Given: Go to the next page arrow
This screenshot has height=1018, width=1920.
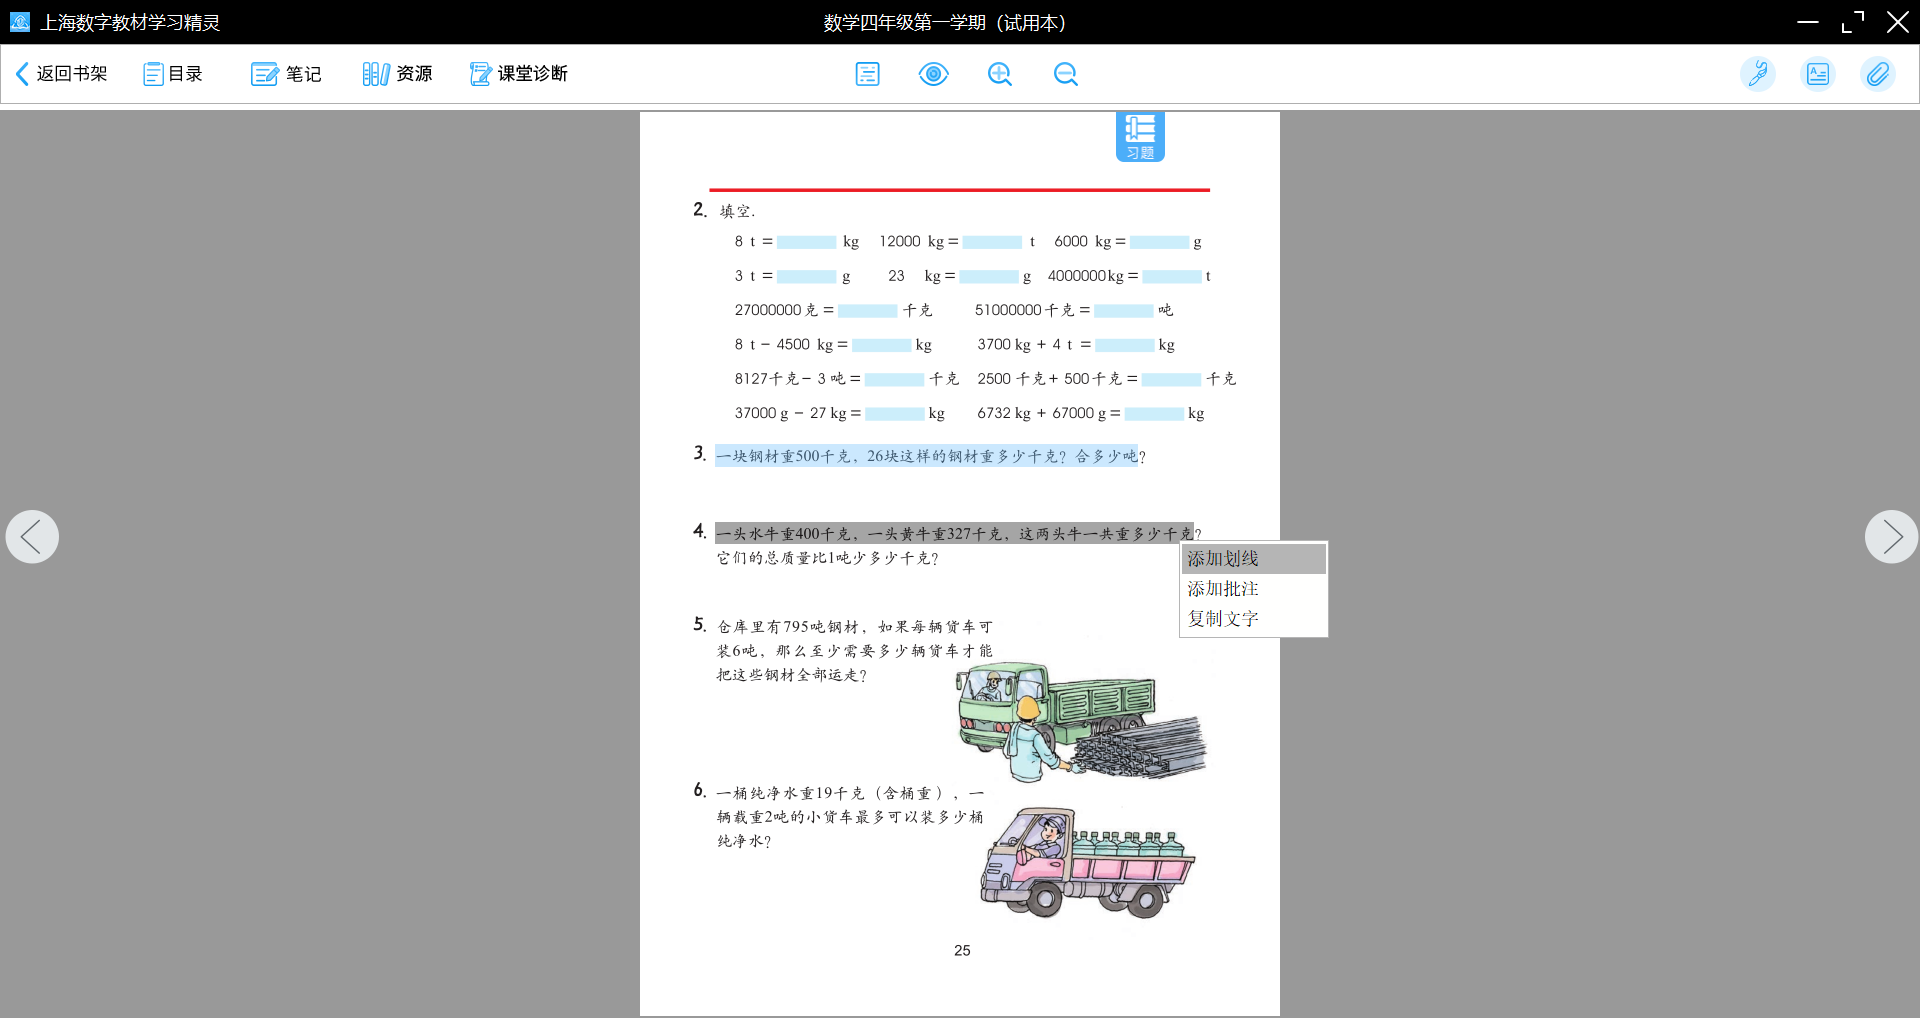Looking at the screenshot, I should click(x=1891, y=537).
